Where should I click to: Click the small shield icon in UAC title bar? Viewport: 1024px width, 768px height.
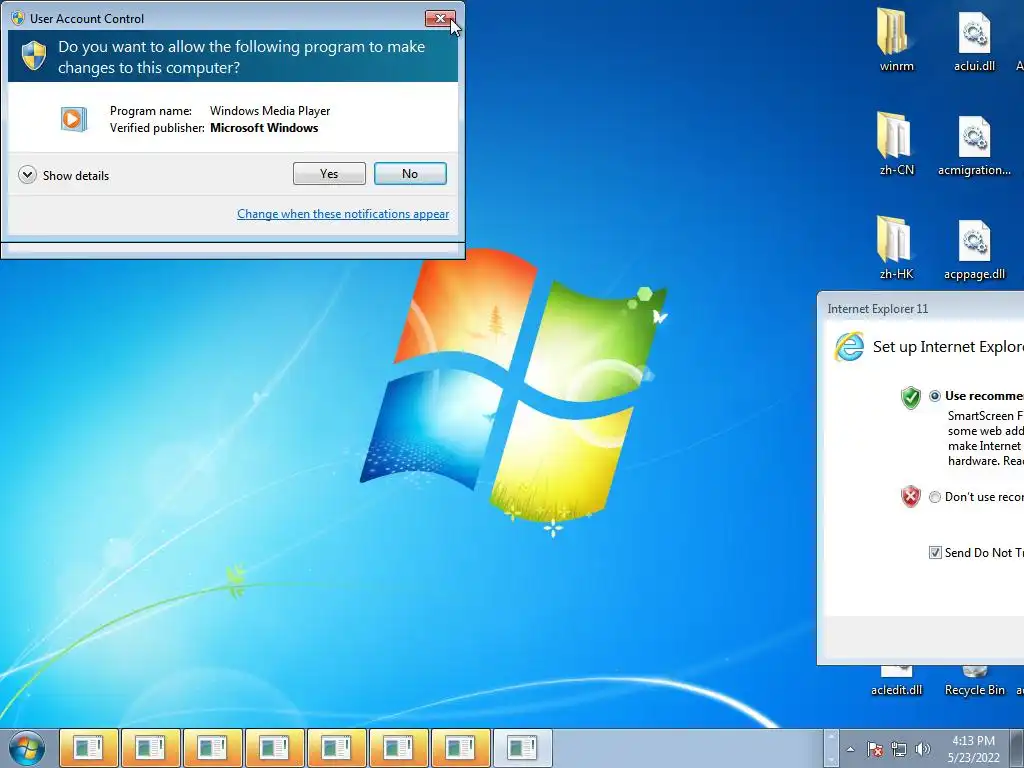(x=18, y=18)
